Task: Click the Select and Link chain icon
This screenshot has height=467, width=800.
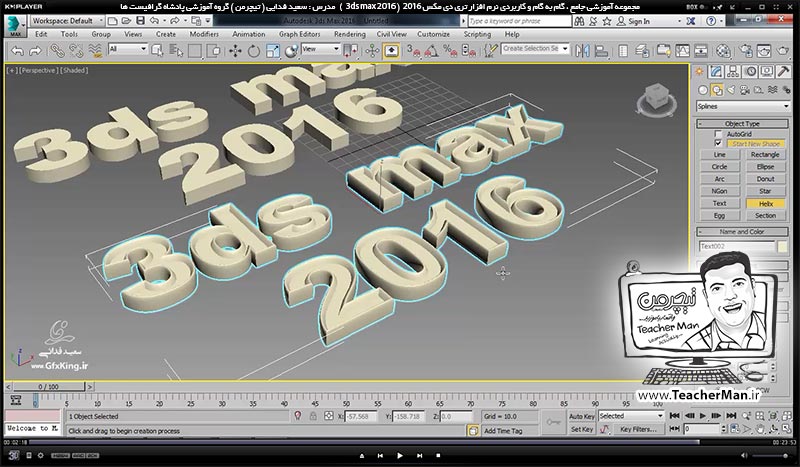Action: coord(56,51)
